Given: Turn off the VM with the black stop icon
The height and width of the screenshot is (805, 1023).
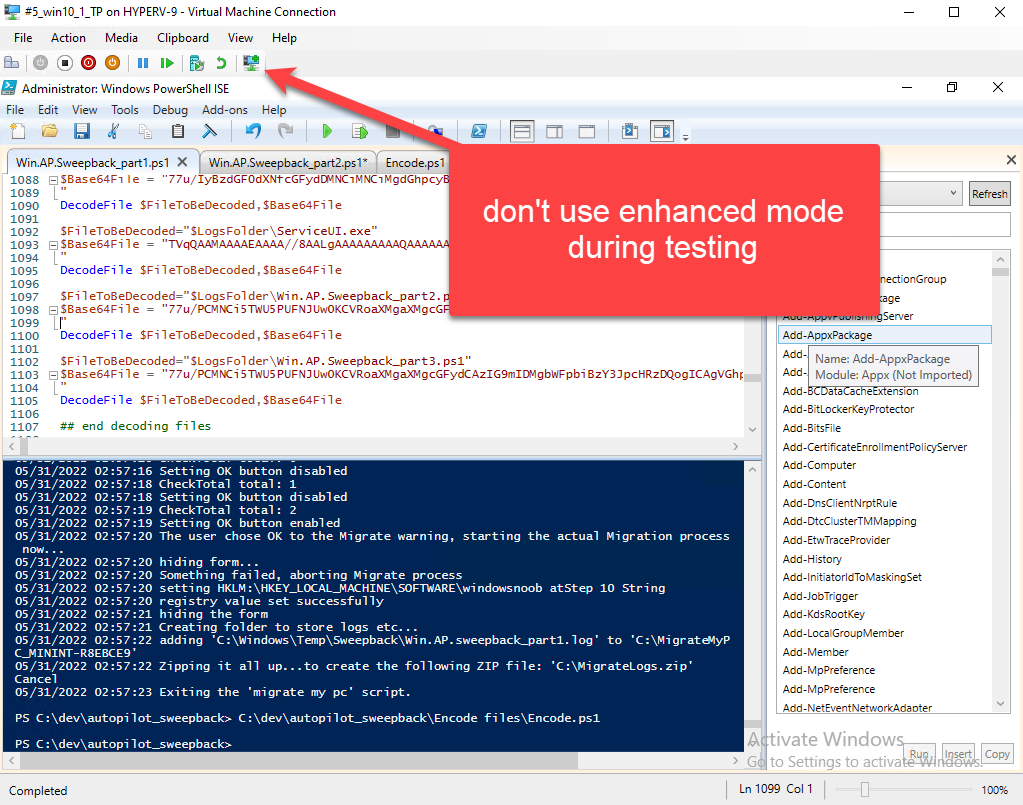Looking at the screenshot, I should click(65, 63).
